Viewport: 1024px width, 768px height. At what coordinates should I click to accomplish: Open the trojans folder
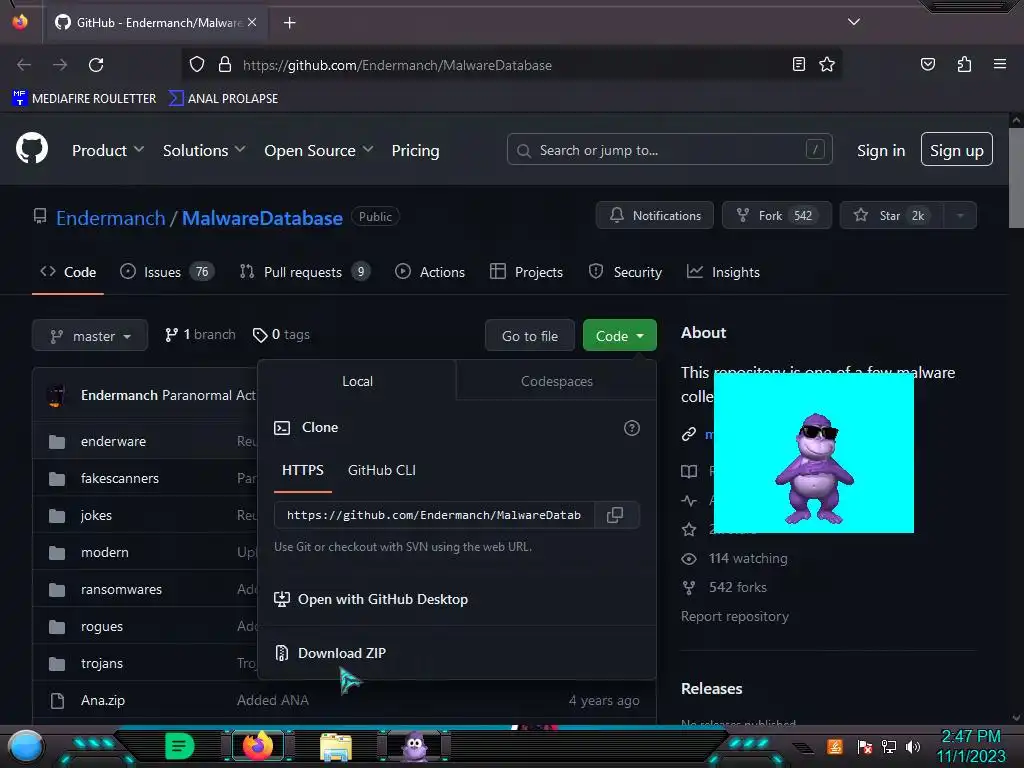tap(101, 664)
